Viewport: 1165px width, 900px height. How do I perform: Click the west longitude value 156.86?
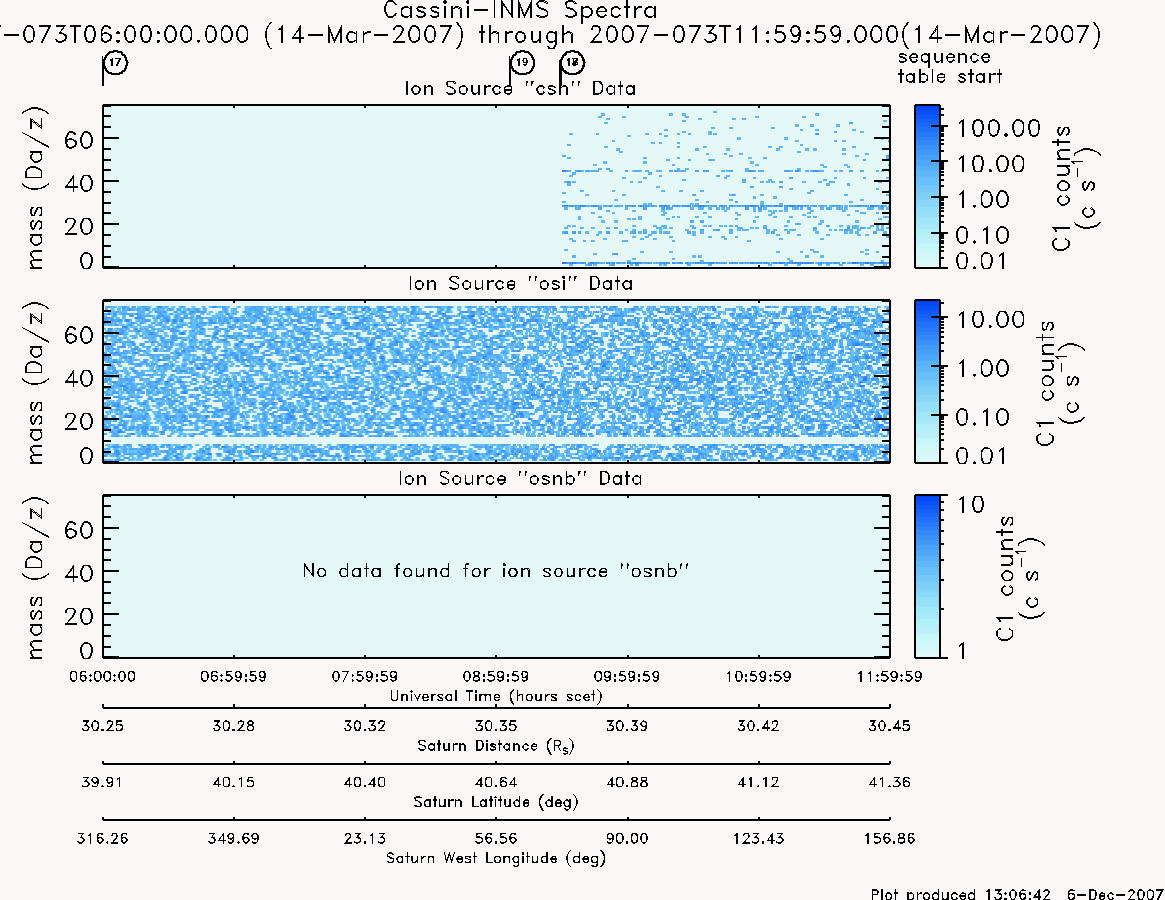pyautogui.click(x=889, y=838)
